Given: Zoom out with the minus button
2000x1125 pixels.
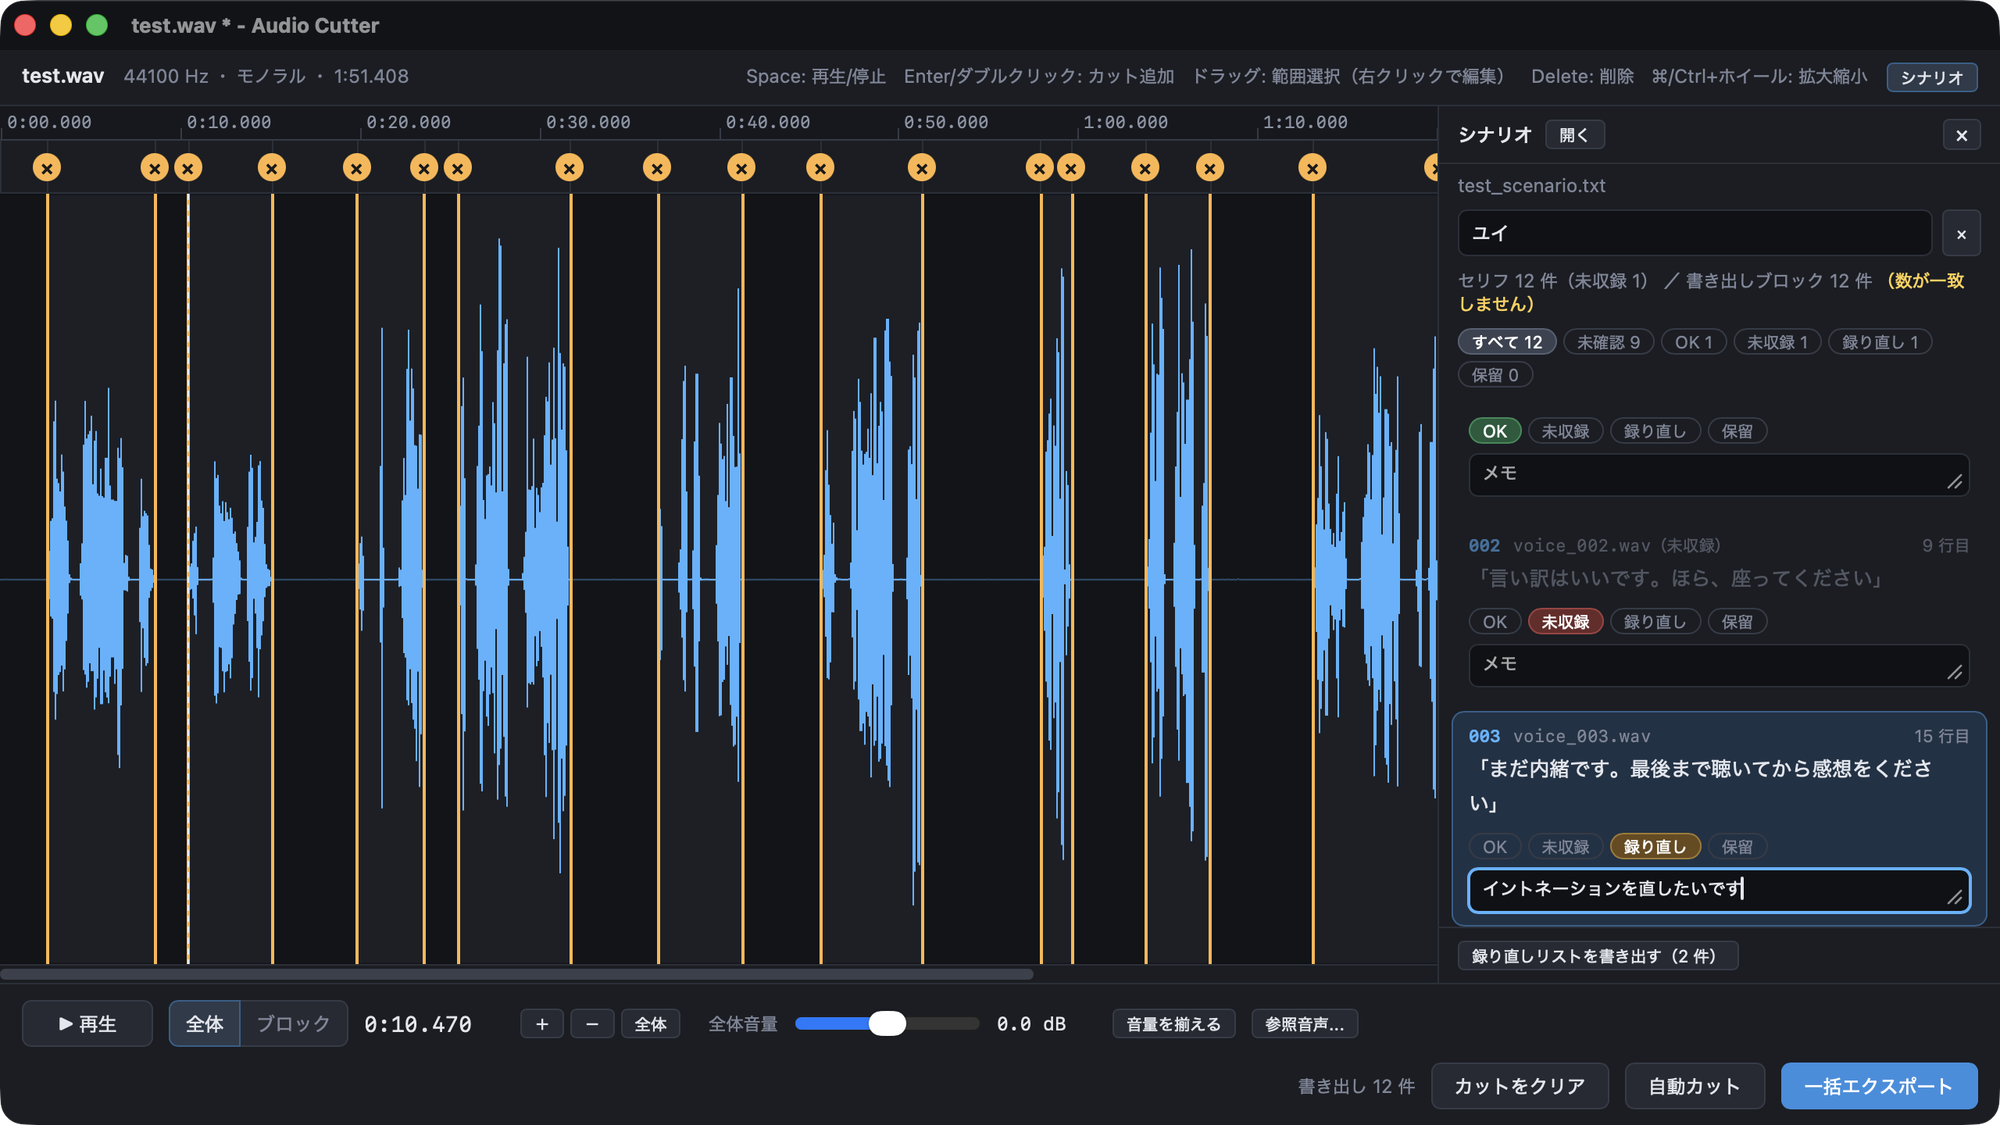Looking at the screenshot, I should pos(592,1024).
